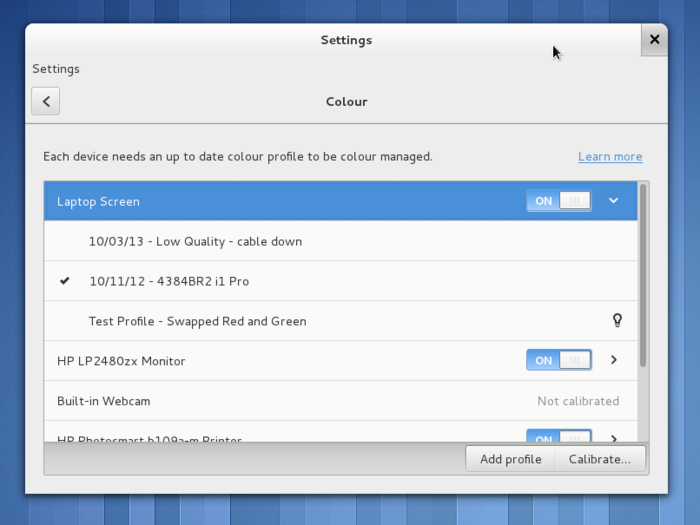Click the lightbulb icon on Test Profile
Screen dimensions: 700x525
point(617,321)
